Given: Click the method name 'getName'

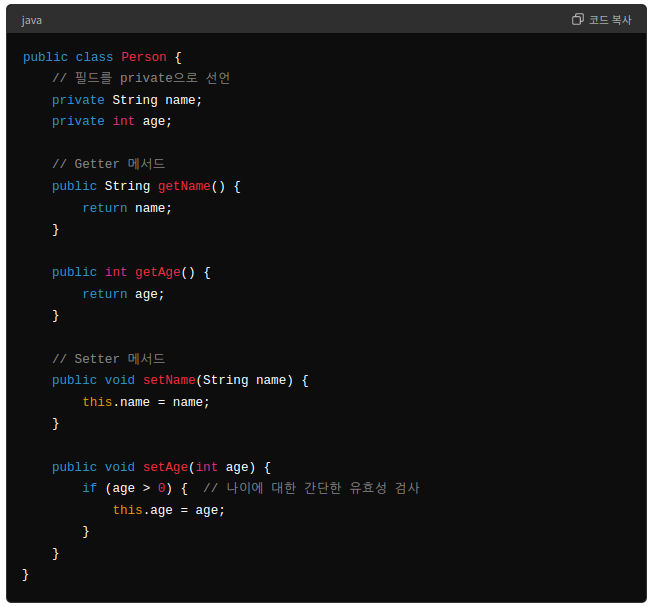Looking at the screenshot, I should click(184, 186).
